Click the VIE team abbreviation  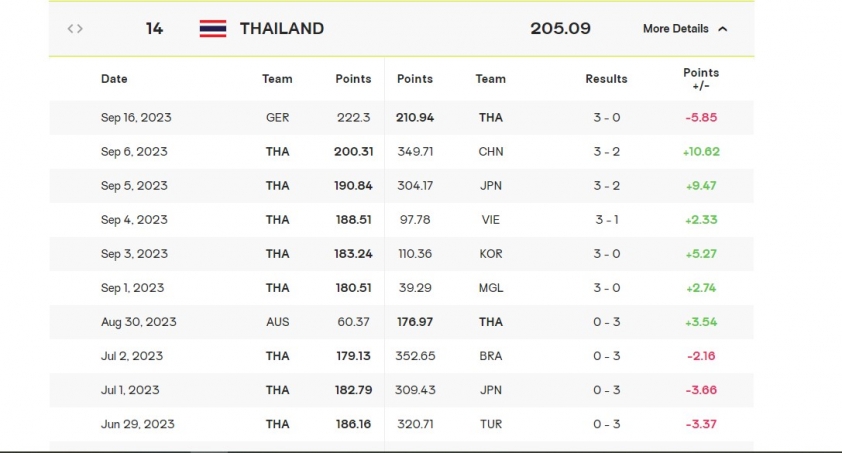pos(491,220)
